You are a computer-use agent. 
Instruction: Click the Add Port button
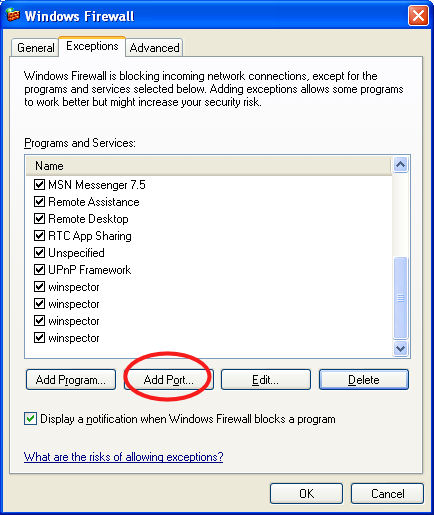click(168, 380)
